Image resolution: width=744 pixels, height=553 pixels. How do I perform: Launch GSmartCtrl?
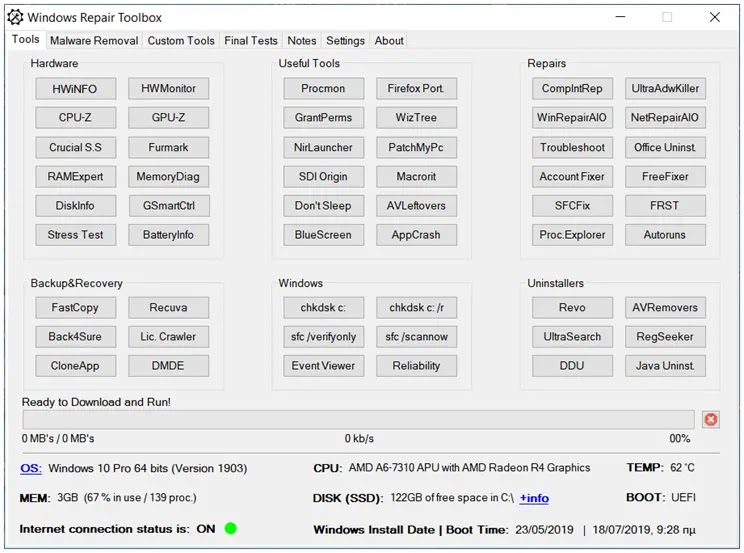pyautogui.click(x=168, y=206)
